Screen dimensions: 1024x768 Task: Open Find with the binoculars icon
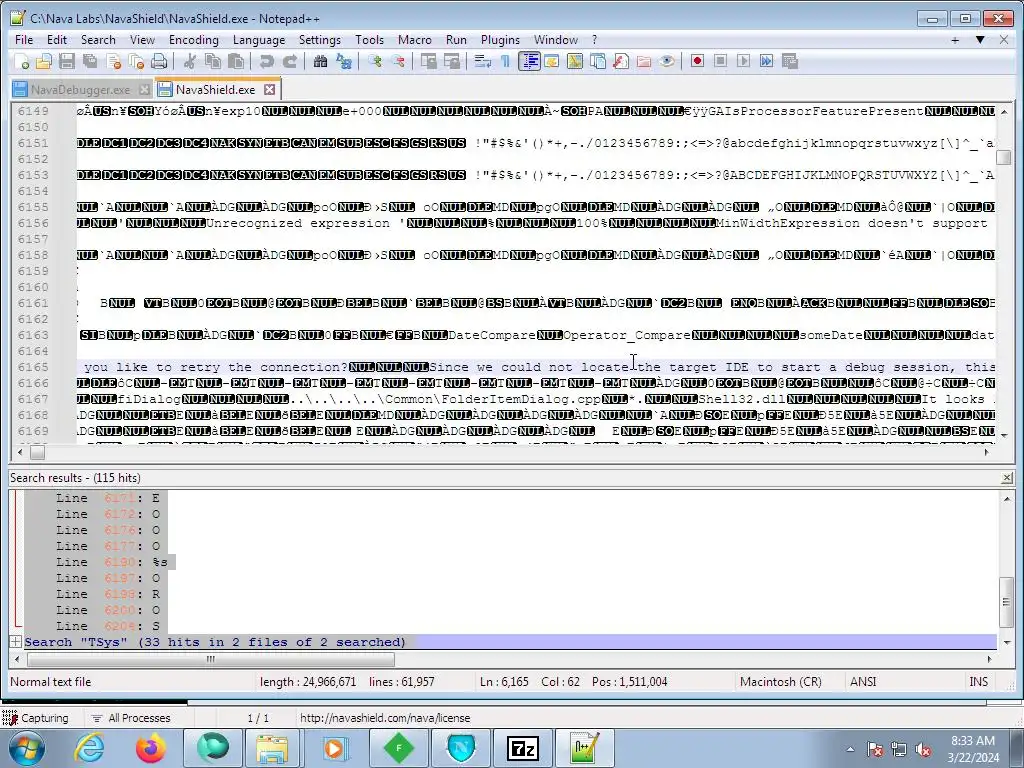point(321,61)
